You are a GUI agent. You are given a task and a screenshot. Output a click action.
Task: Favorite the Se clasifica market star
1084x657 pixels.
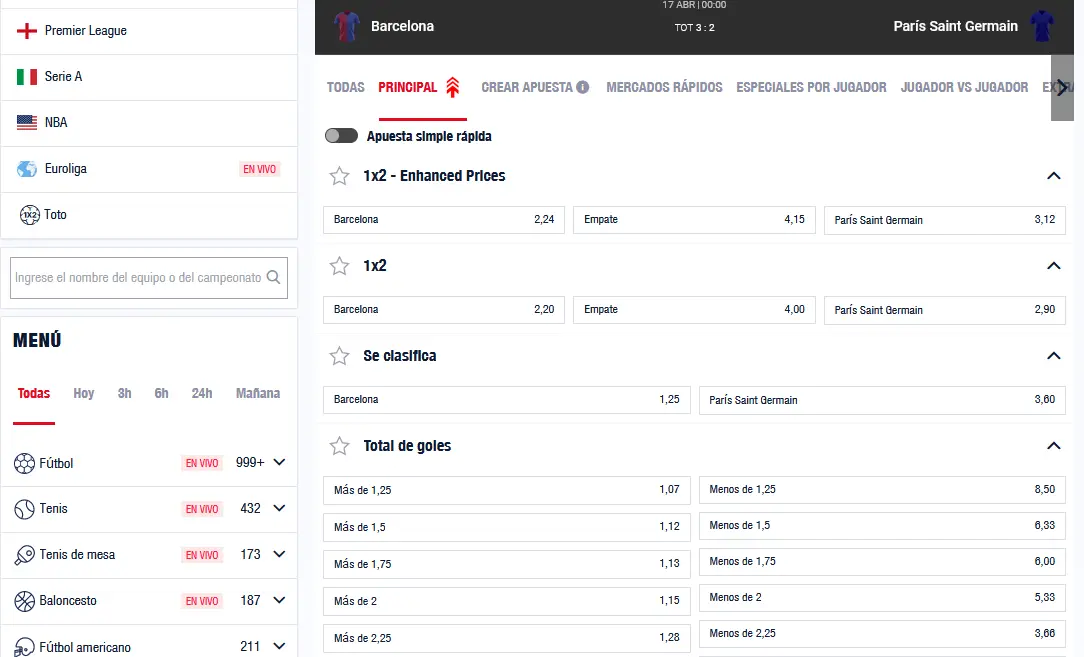coord(339,356)
